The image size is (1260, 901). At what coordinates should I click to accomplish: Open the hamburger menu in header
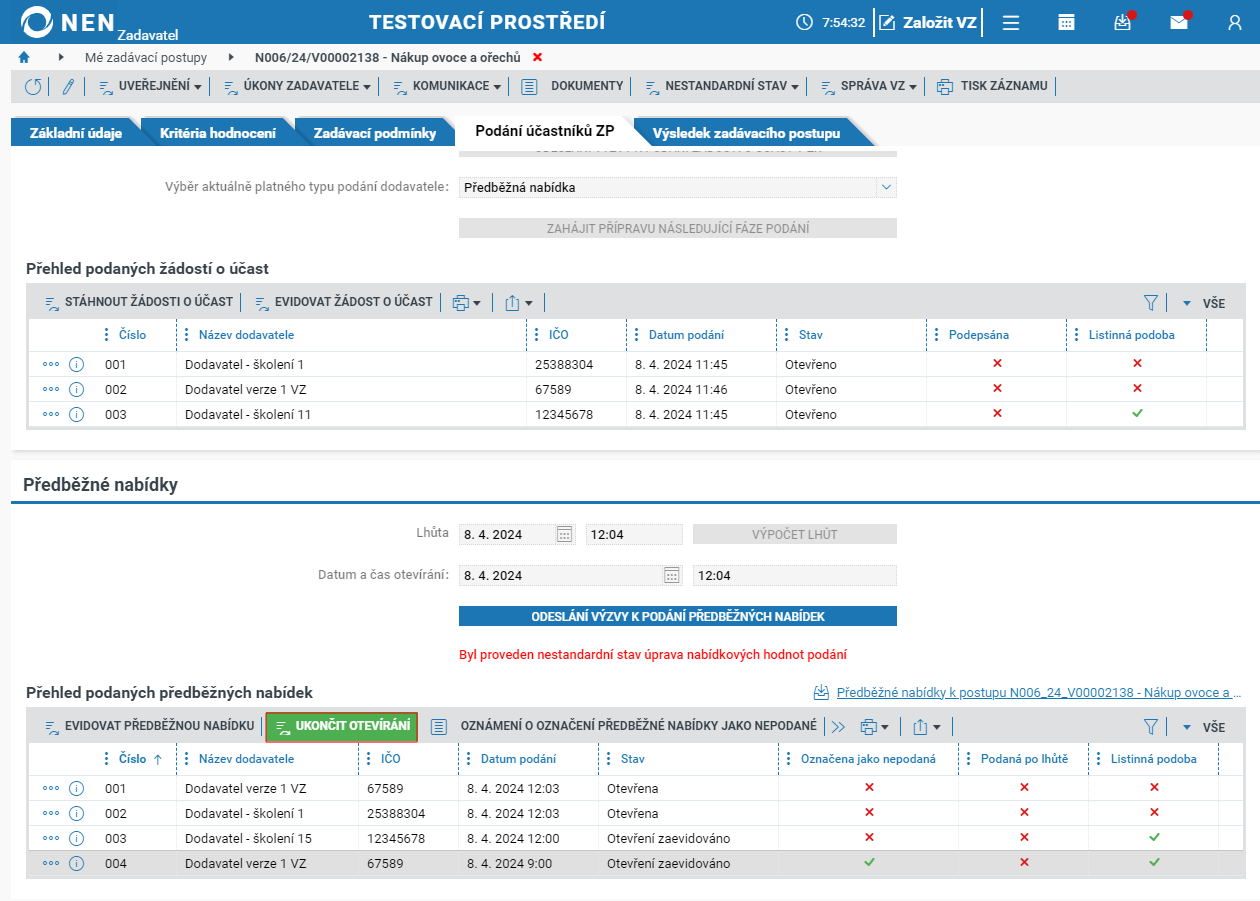click(1011, 22)
